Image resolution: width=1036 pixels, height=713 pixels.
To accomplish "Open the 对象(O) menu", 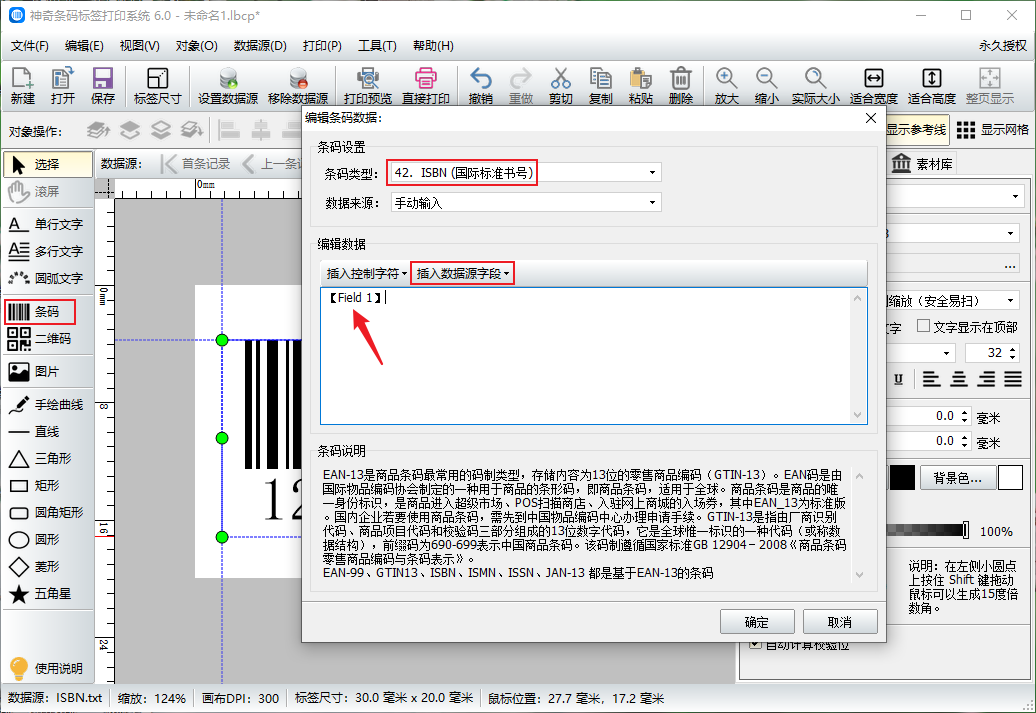I will (x=196, y=46).
